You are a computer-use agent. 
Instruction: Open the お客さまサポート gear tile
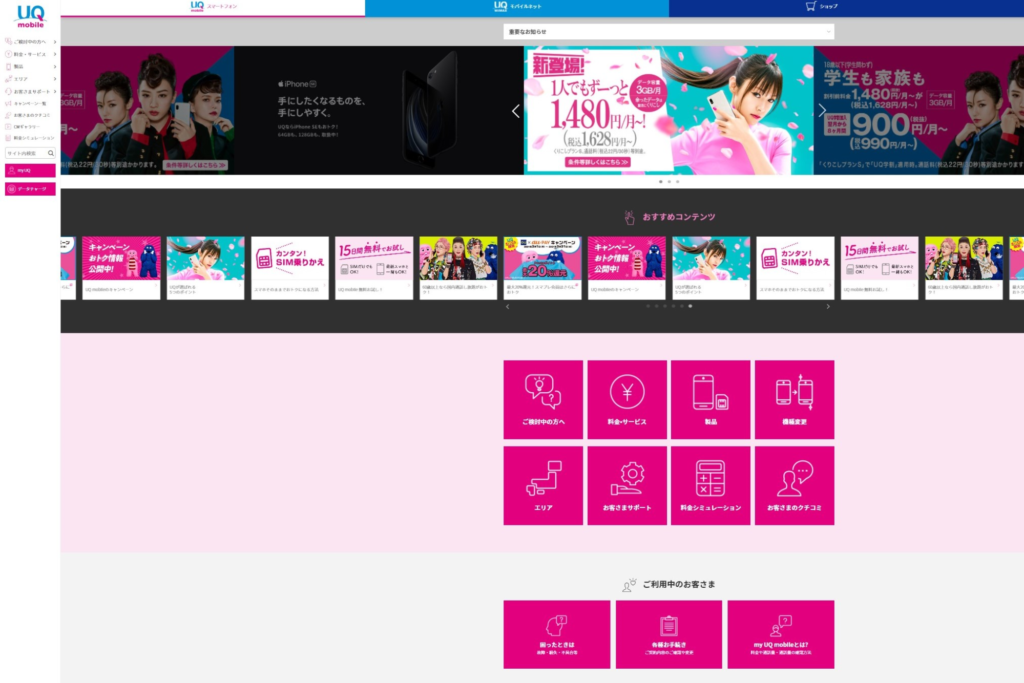(627, 486)
